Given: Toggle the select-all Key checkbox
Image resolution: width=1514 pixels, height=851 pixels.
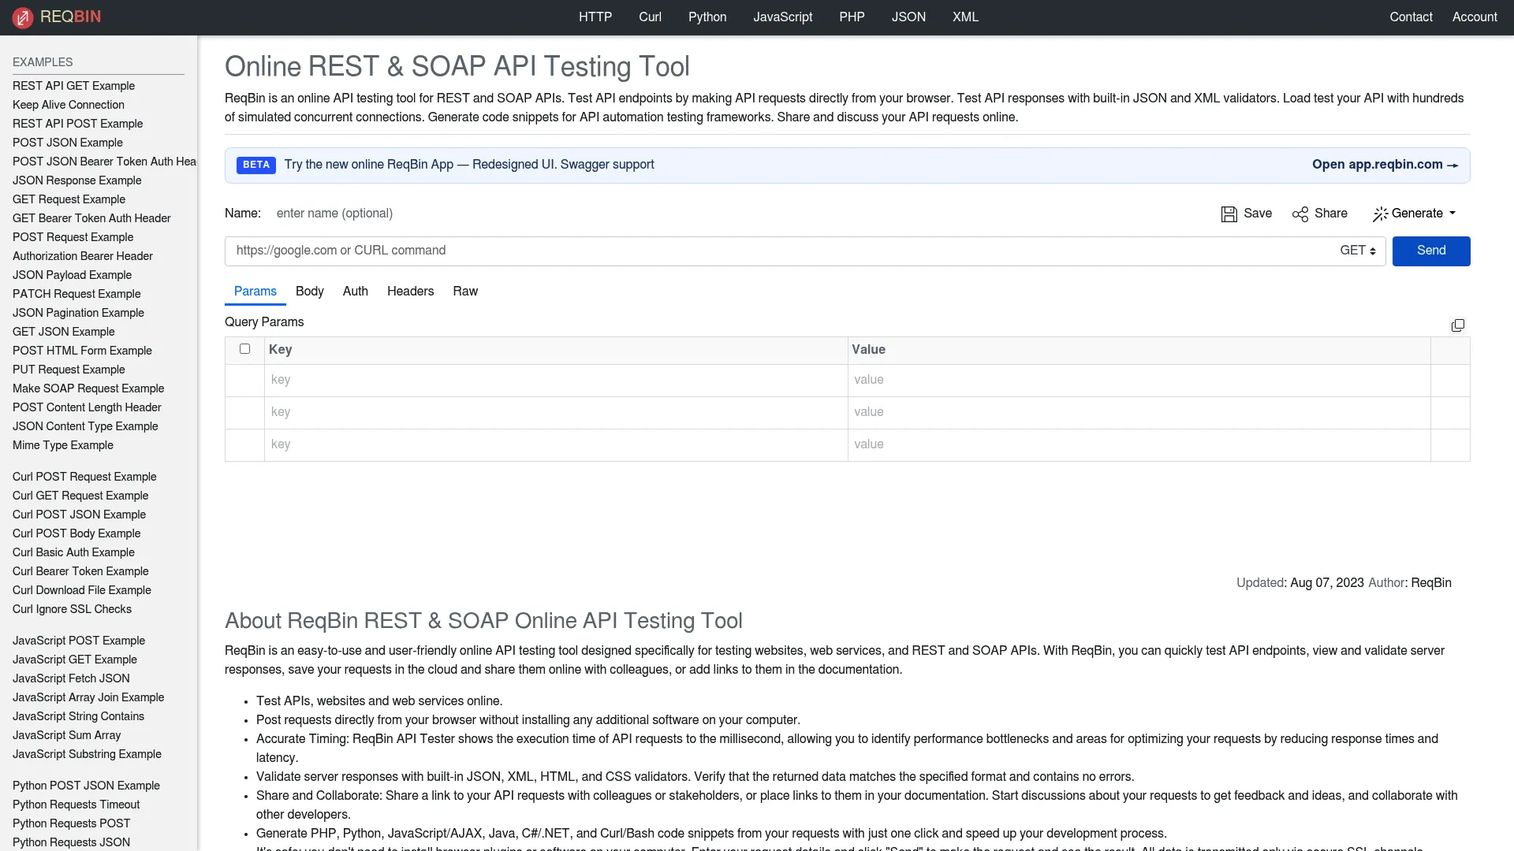Looking at the screenshot, I should tap(245, 349).
